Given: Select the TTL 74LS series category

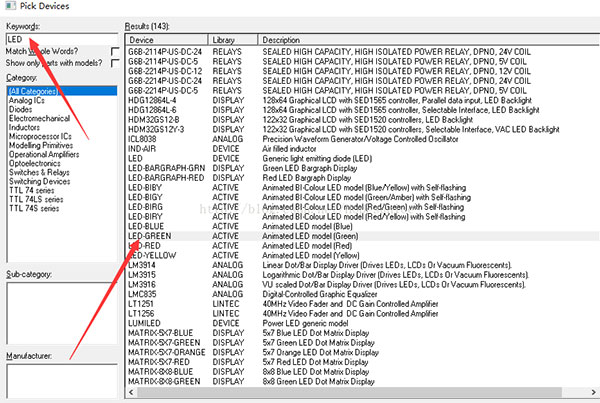Looking at the screenshot, I should coord(36,199).
